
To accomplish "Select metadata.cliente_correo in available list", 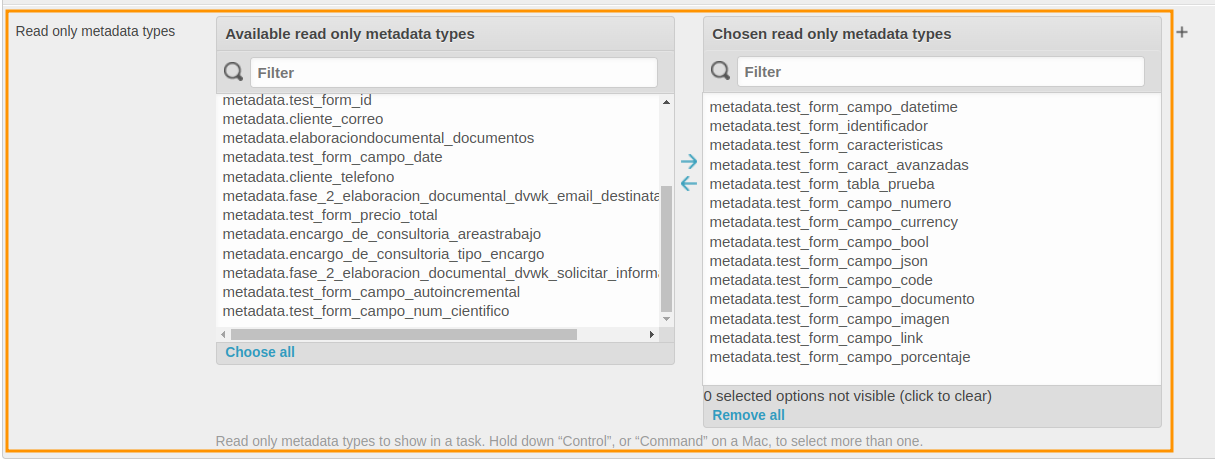I will (302, 119).
